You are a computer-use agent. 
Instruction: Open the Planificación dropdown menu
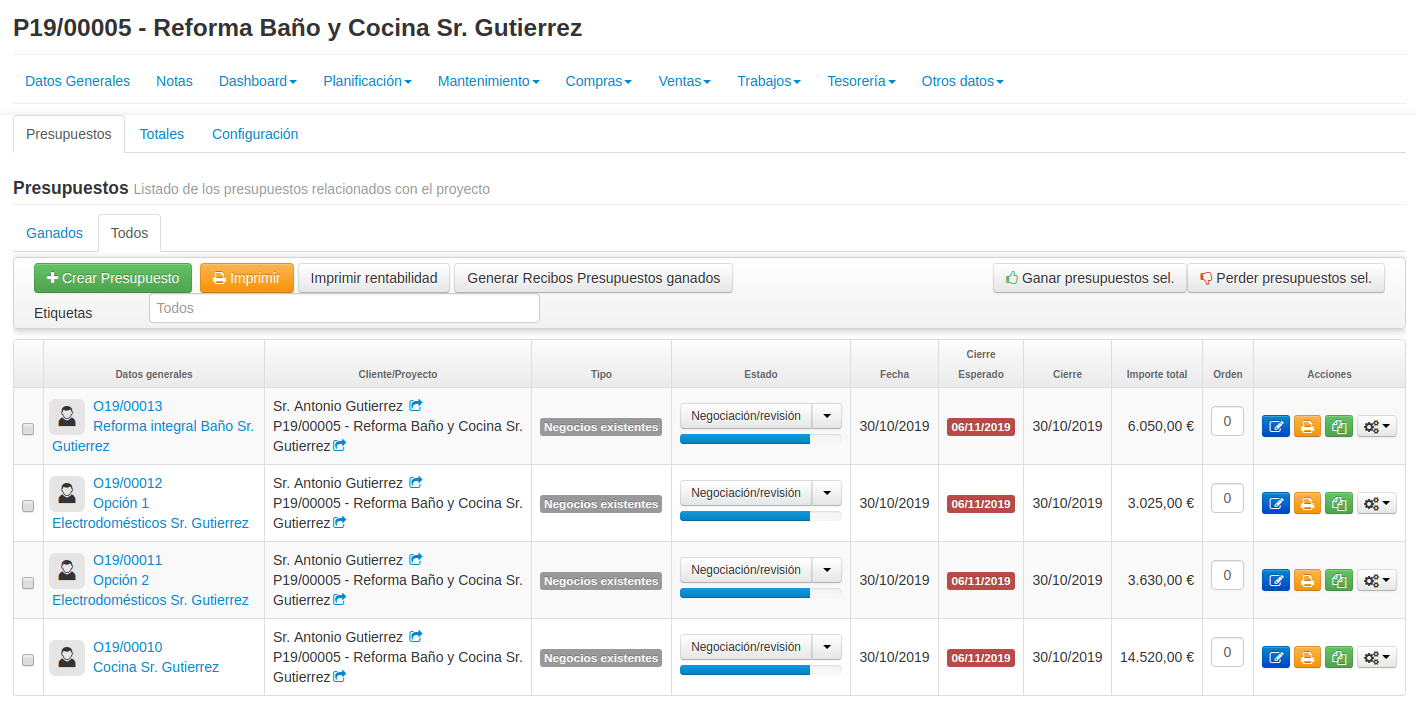pos(367,81)
